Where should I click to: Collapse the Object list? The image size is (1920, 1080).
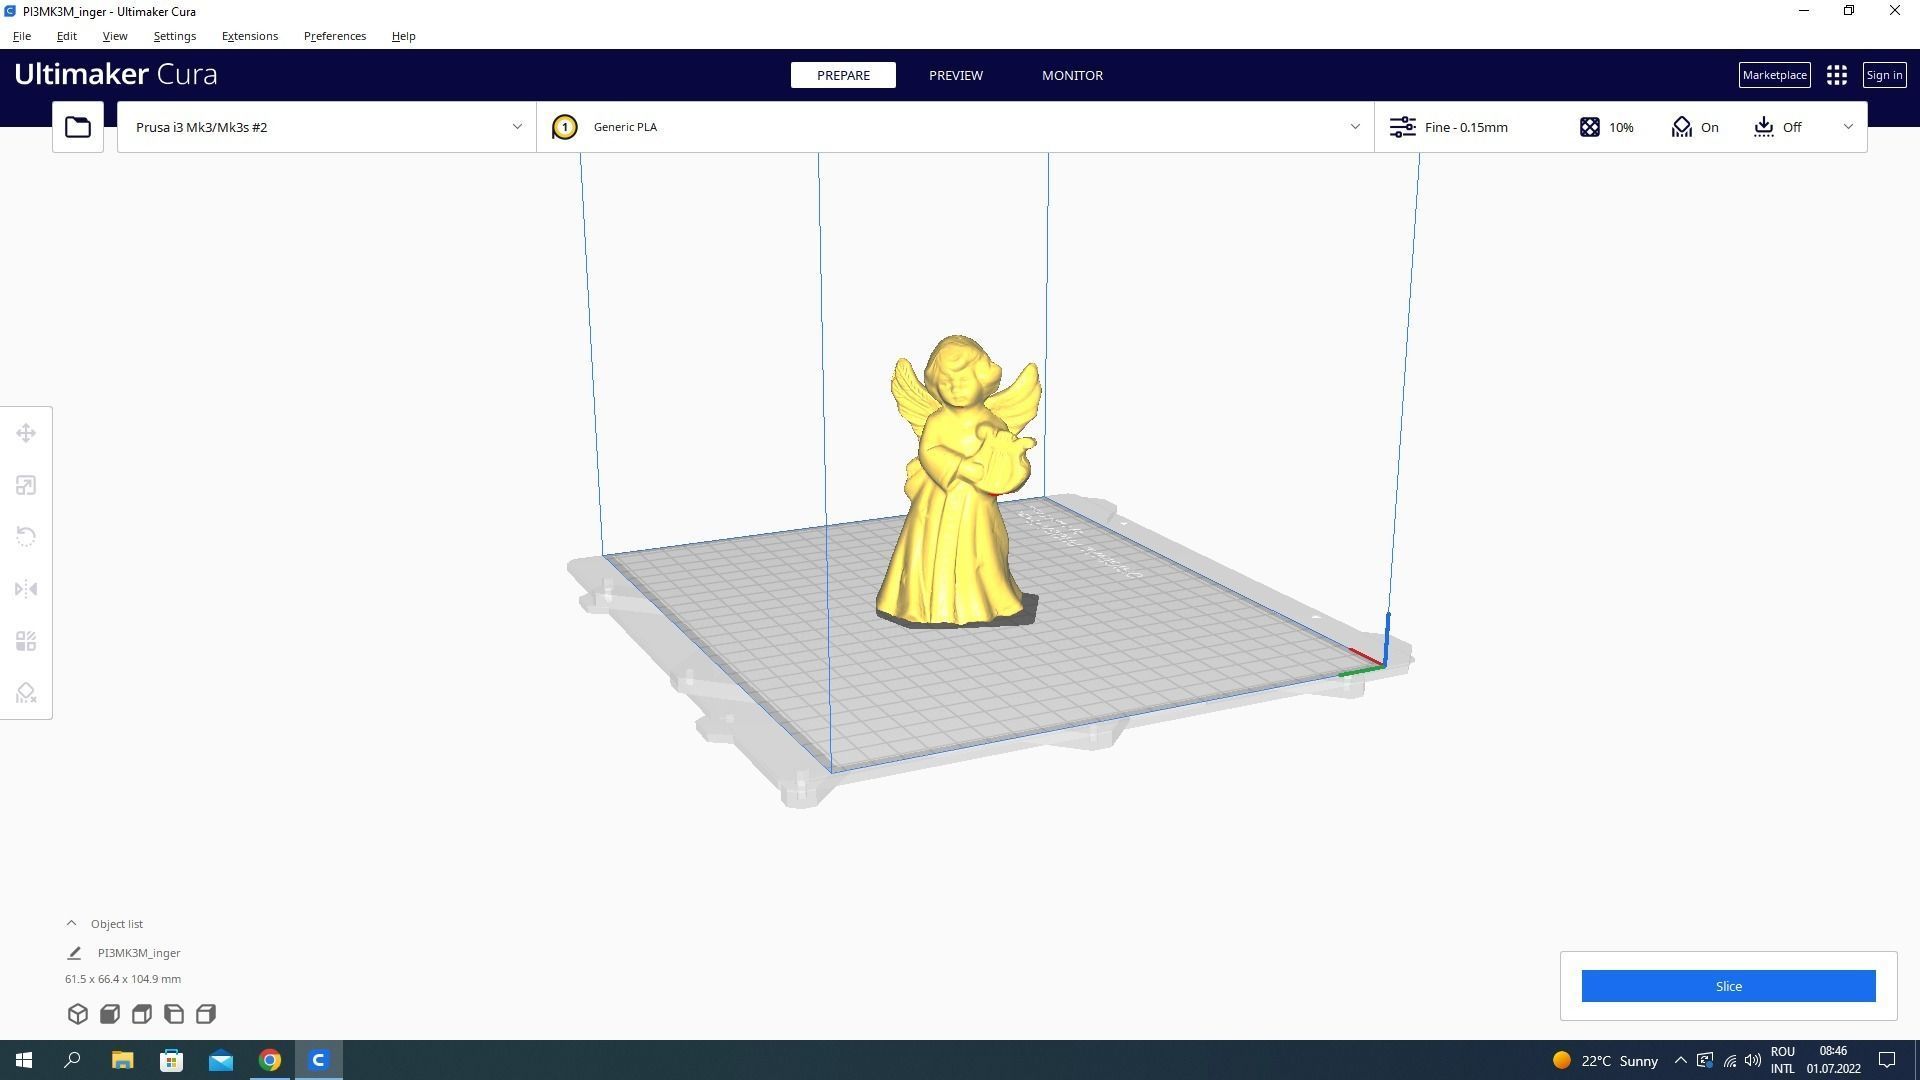click(x=71, y=923)
